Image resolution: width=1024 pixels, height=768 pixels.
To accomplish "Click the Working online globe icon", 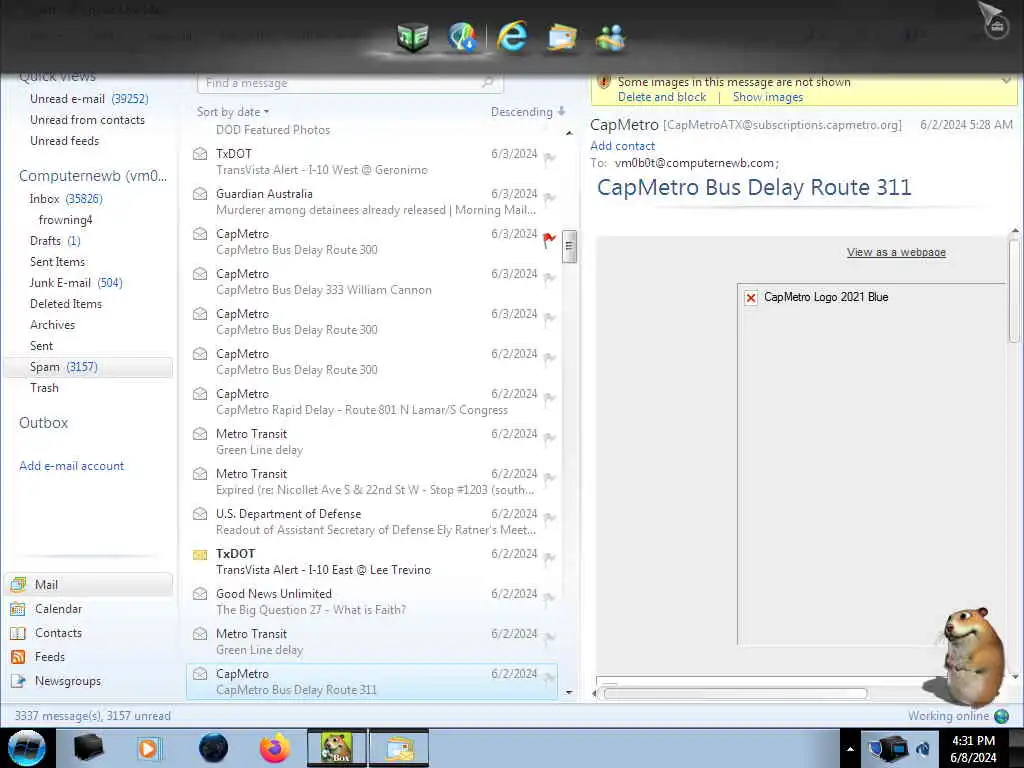I will coord(1002,716).
